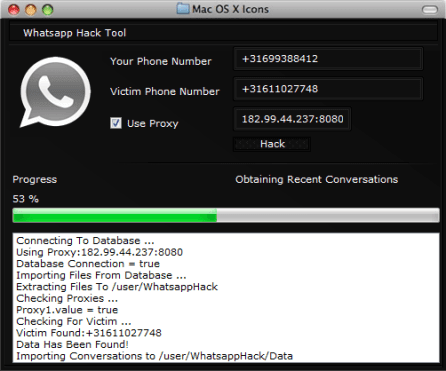Click "Database Connection = true" log line
The height and width of the screenshot is (371, 446).
pos(88,264)
